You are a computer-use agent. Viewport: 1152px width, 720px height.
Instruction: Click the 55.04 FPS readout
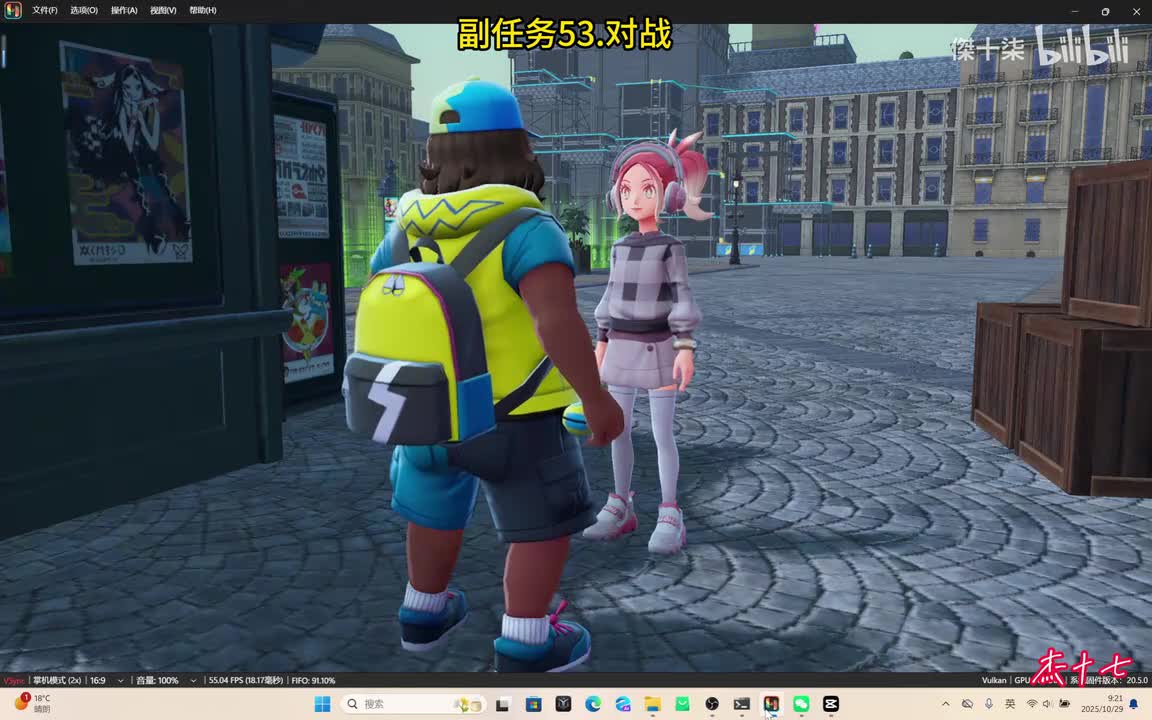pos(245,680)
